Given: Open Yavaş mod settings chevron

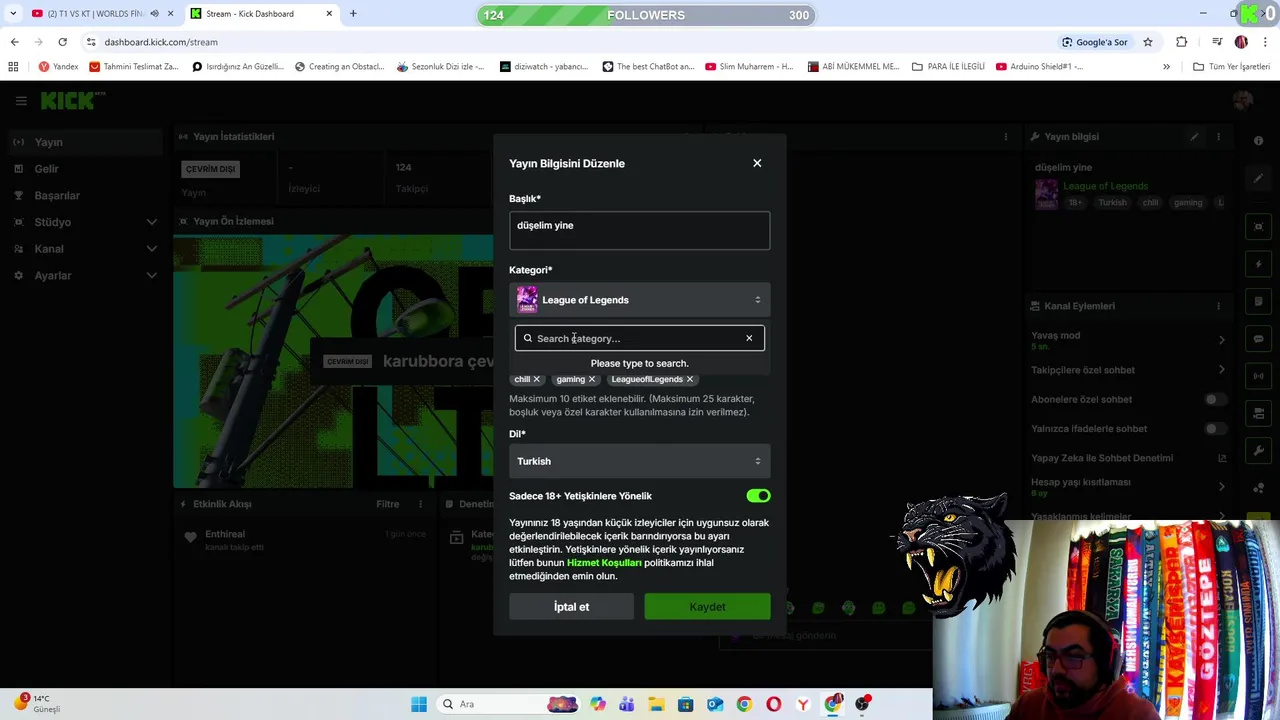Looking at the screenshot, I should [x=1221, y=340].
